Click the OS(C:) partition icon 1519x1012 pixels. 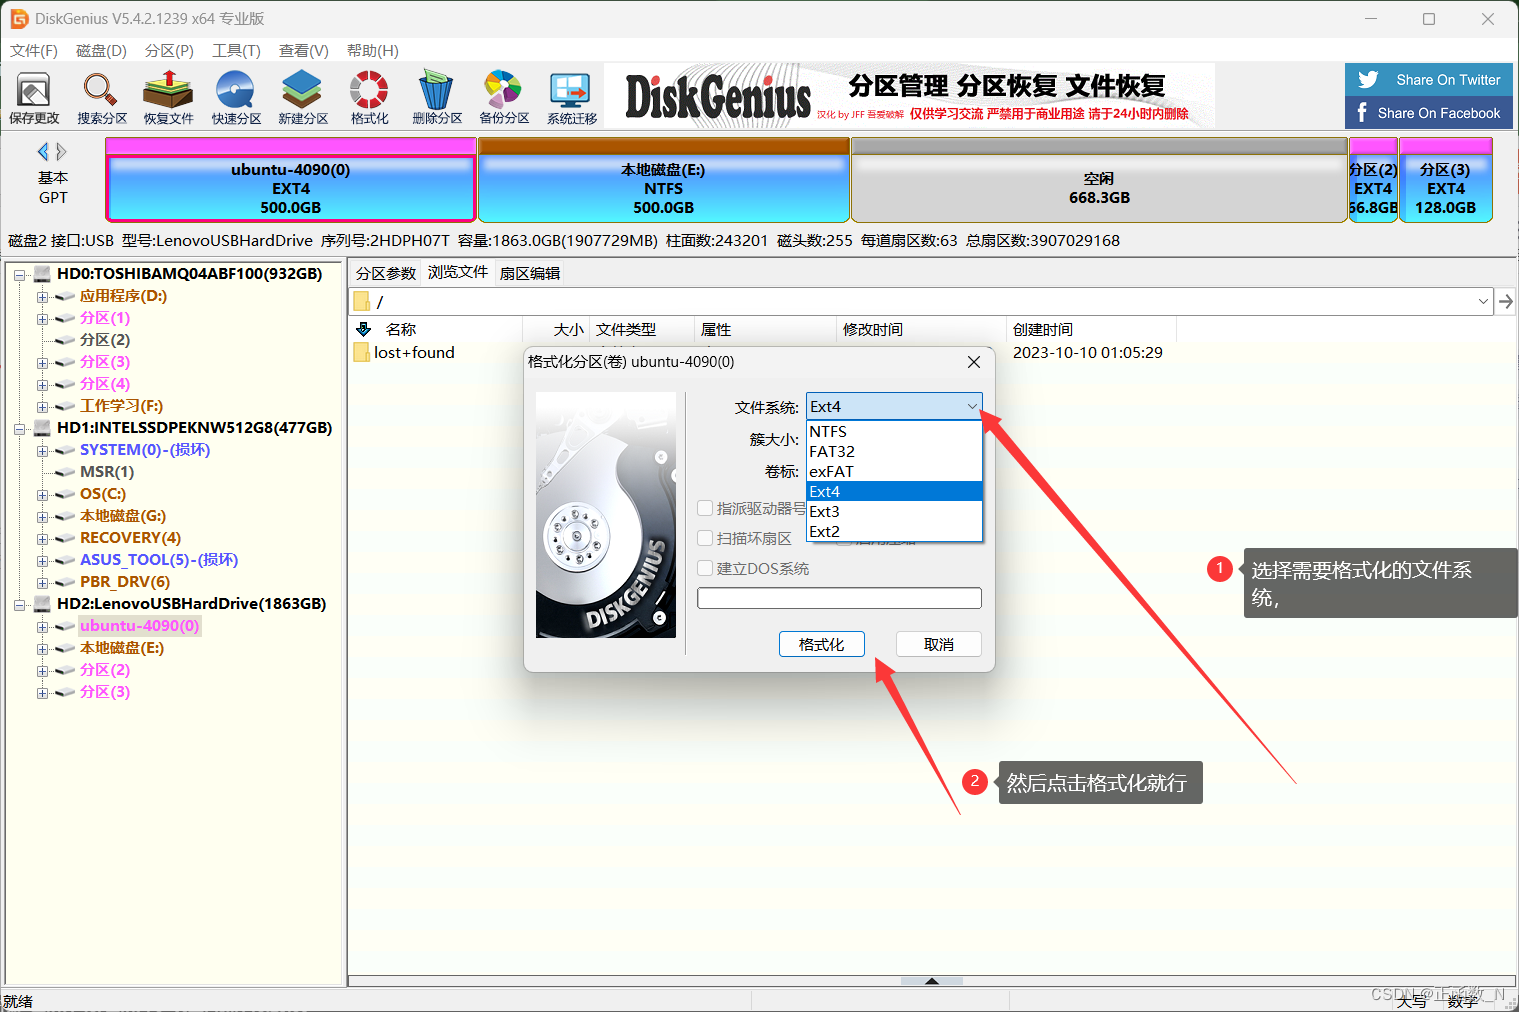click(x=65, y=494)
